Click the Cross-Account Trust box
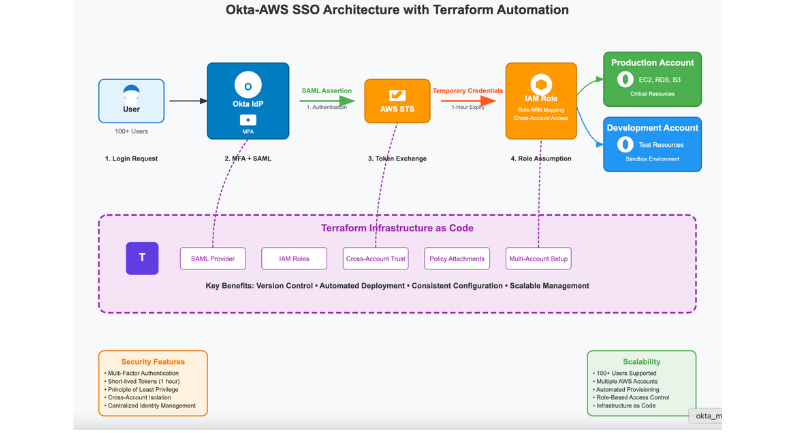 (x=376, y=258)
